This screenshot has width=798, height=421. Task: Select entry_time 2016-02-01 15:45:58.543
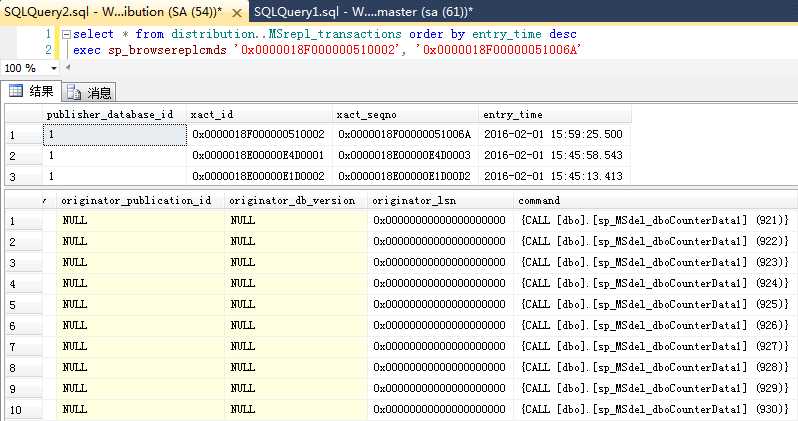555,155
